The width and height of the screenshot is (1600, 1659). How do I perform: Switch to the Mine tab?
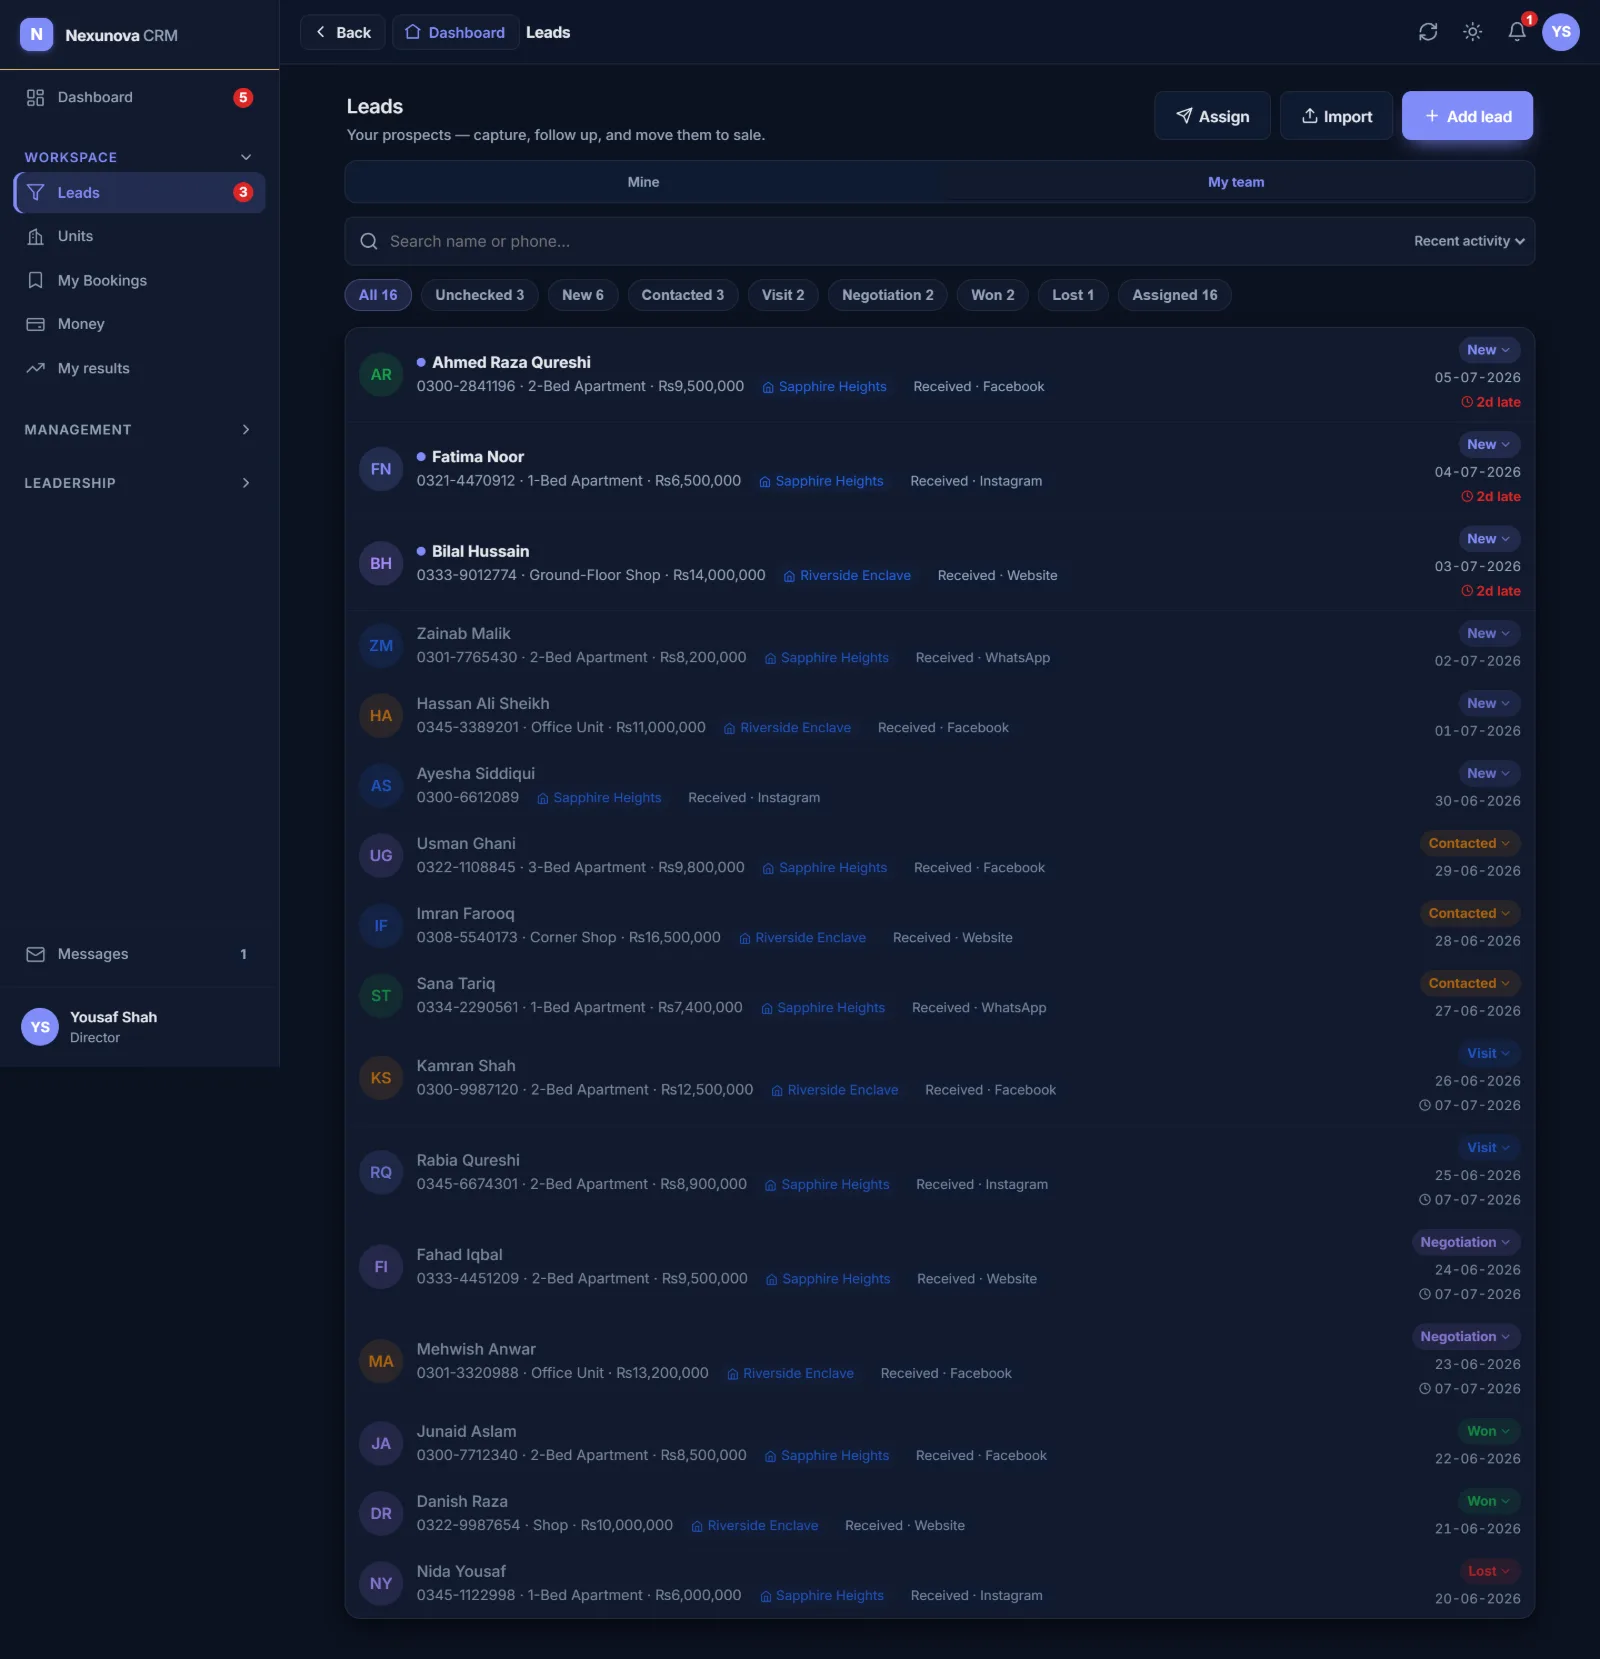point(643,182)
